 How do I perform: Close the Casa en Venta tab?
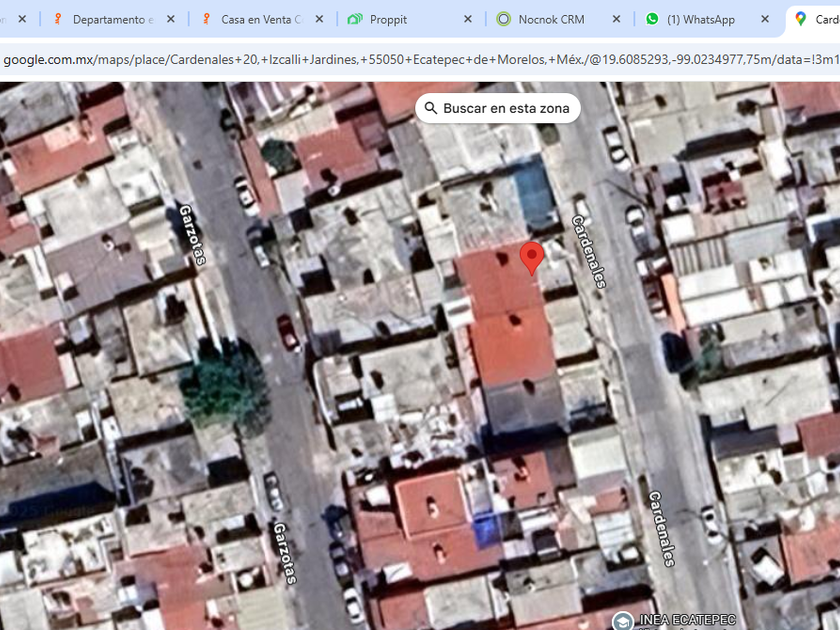pos(319,19)
